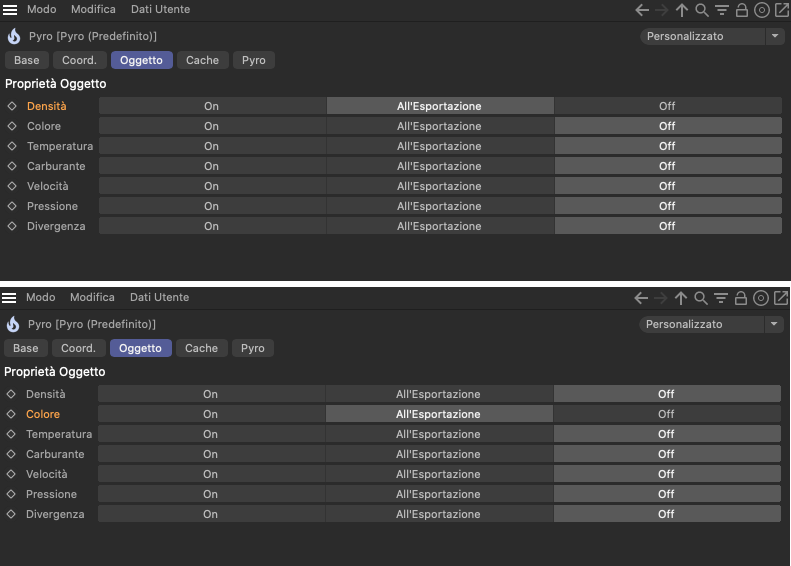This screenshot has height=566, width=791.
Task: Open Modo menu in upper panel
Action: click(x=41, y=10)
